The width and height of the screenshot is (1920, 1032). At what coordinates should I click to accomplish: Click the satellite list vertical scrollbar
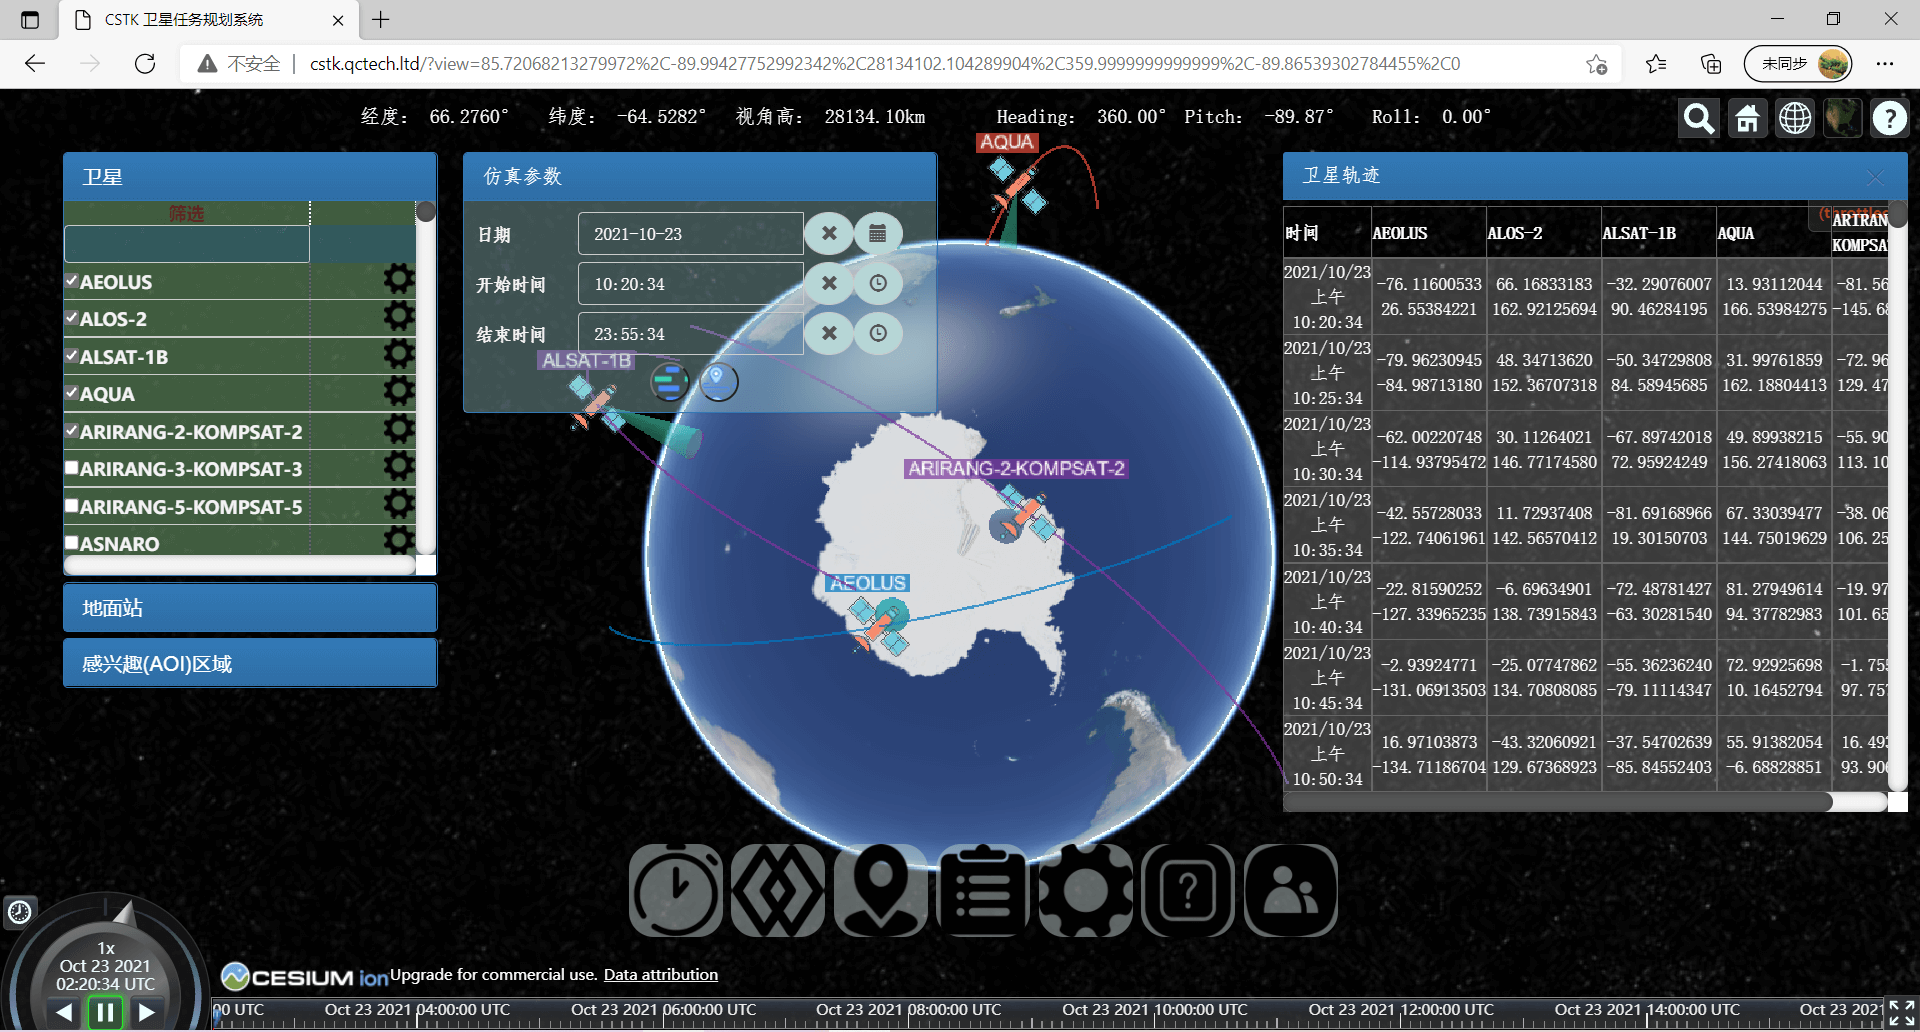[426, 378]
